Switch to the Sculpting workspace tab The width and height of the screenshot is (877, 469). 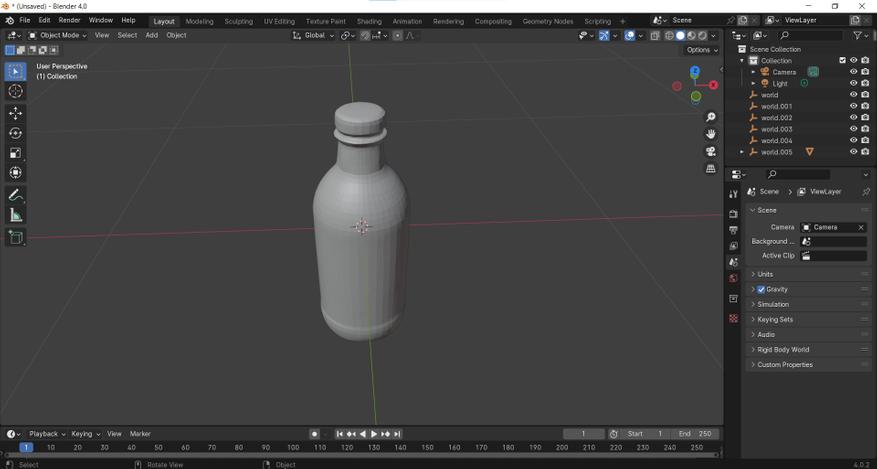tap(238, 21)
